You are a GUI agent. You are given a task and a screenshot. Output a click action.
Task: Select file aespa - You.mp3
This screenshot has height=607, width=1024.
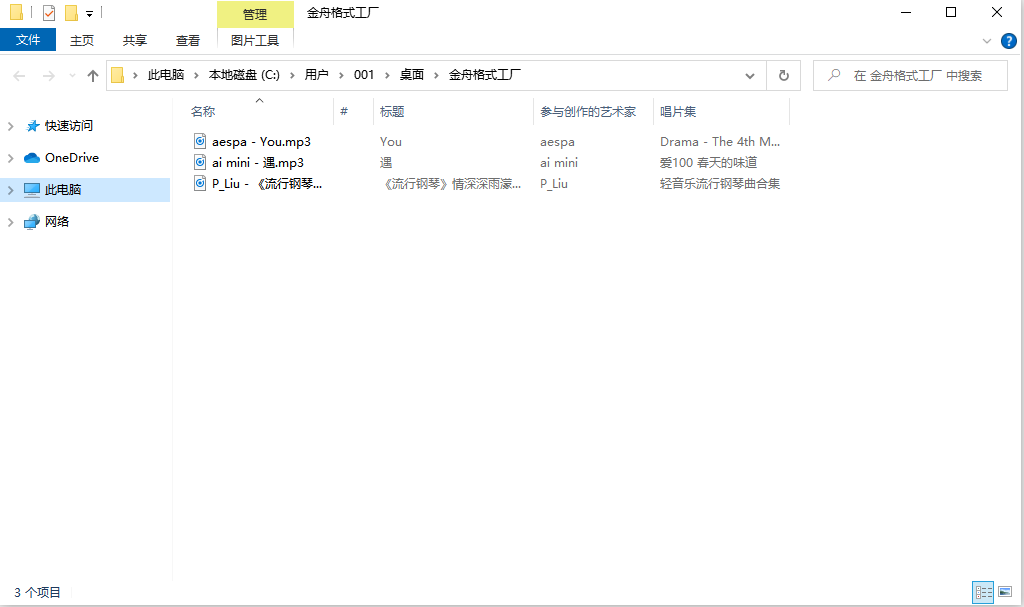coord(261,142)
